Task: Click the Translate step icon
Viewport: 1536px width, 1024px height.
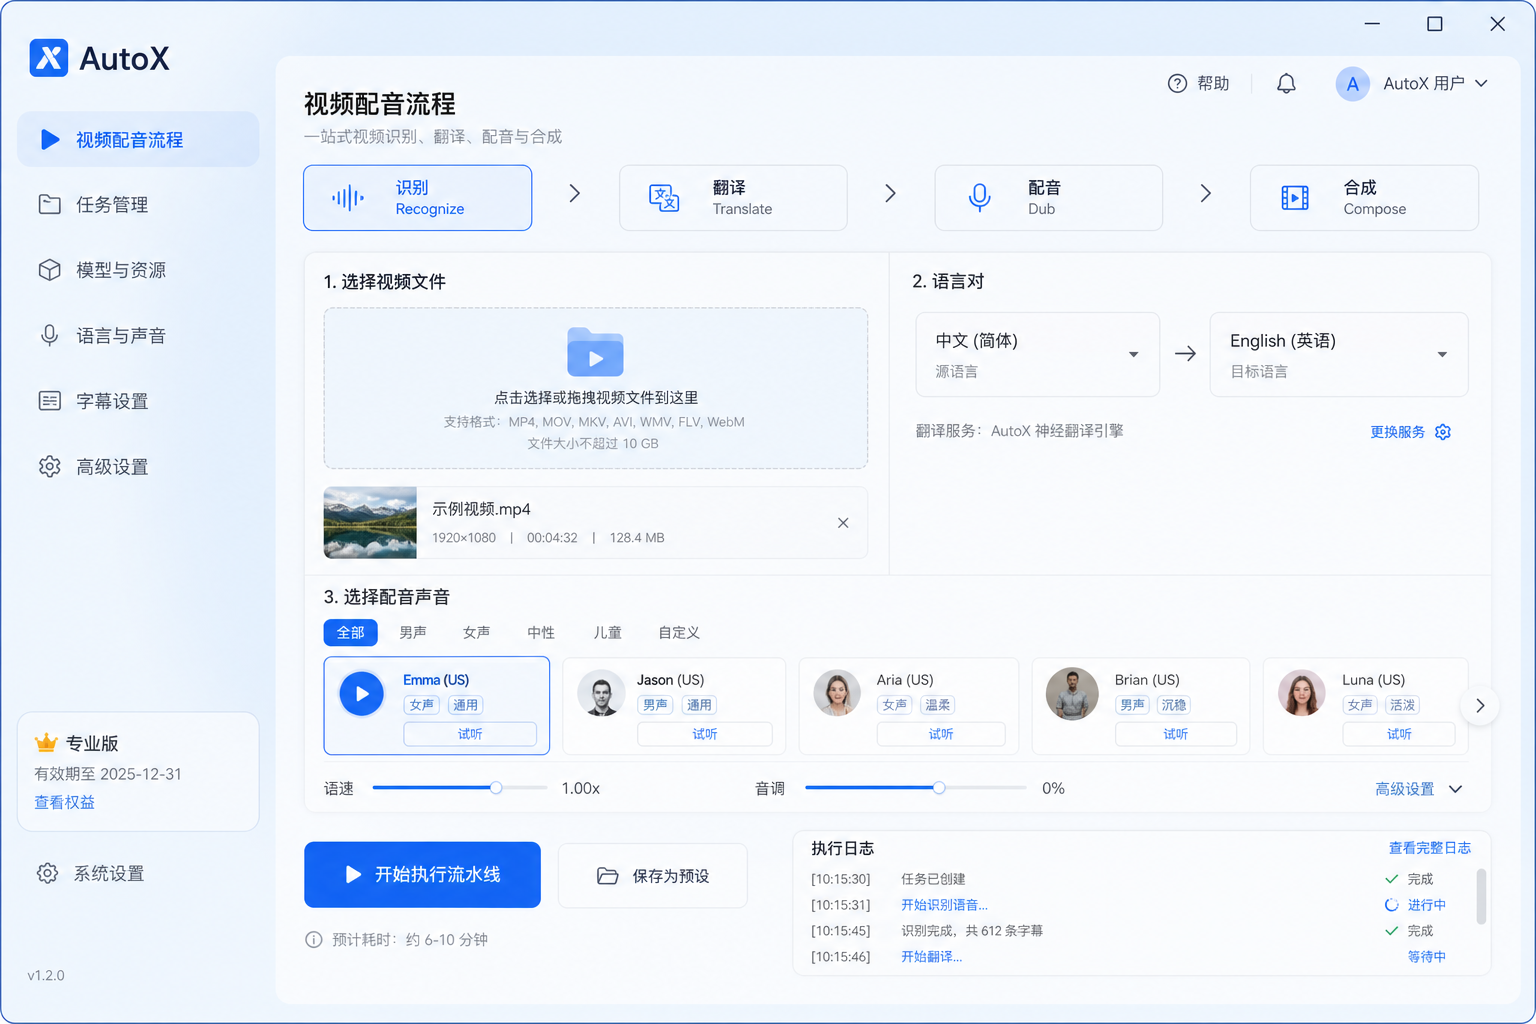Action: [x=664, y=198]
